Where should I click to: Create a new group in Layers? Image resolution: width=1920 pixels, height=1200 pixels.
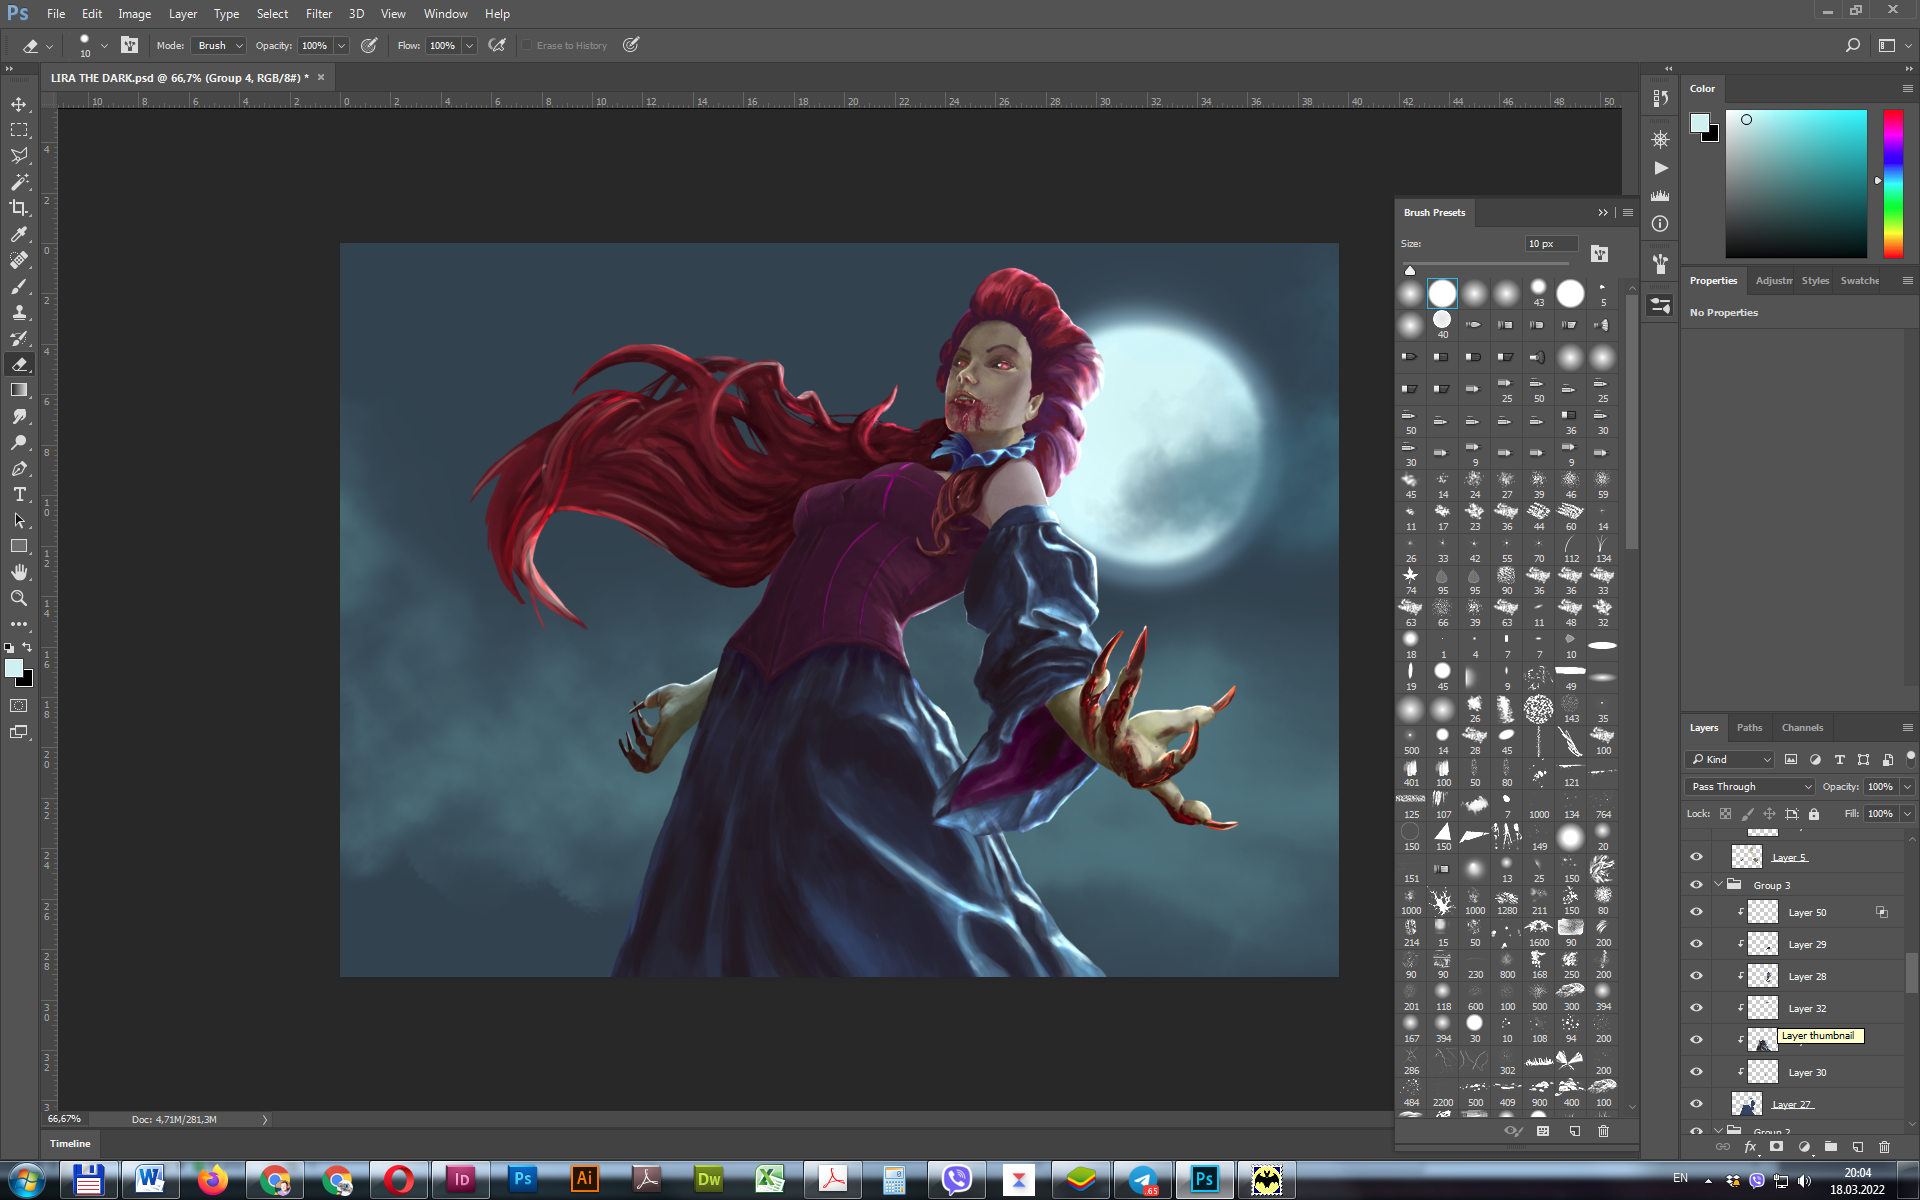click(1830, 1147)
